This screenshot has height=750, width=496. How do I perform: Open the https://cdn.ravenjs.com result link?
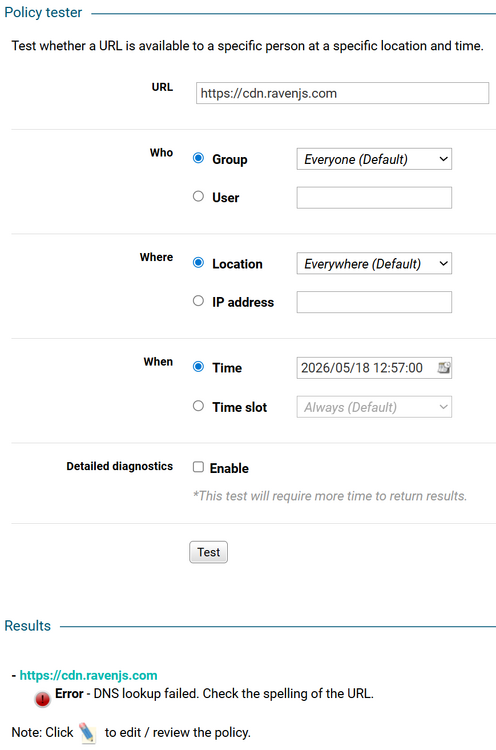[88, 675]
